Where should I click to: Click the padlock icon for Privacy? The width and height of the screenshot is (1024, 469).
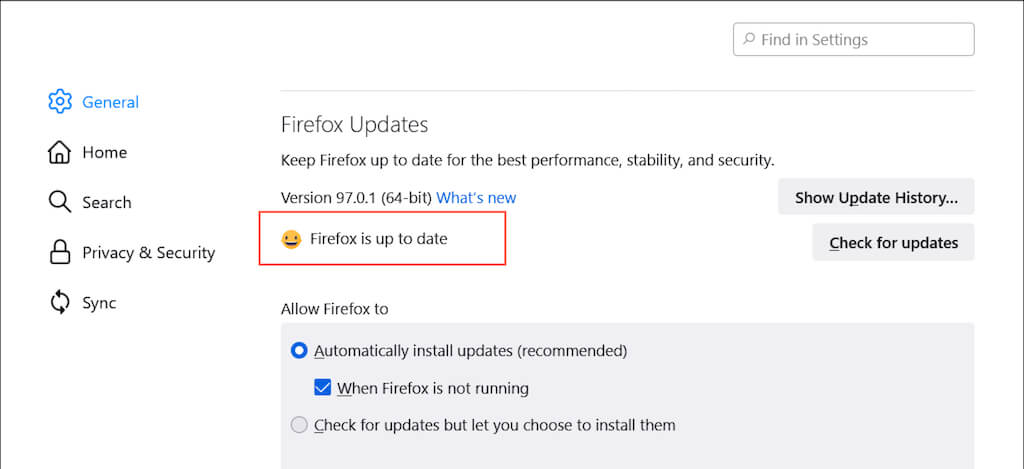pyautogui.click(x=60, y=252)
